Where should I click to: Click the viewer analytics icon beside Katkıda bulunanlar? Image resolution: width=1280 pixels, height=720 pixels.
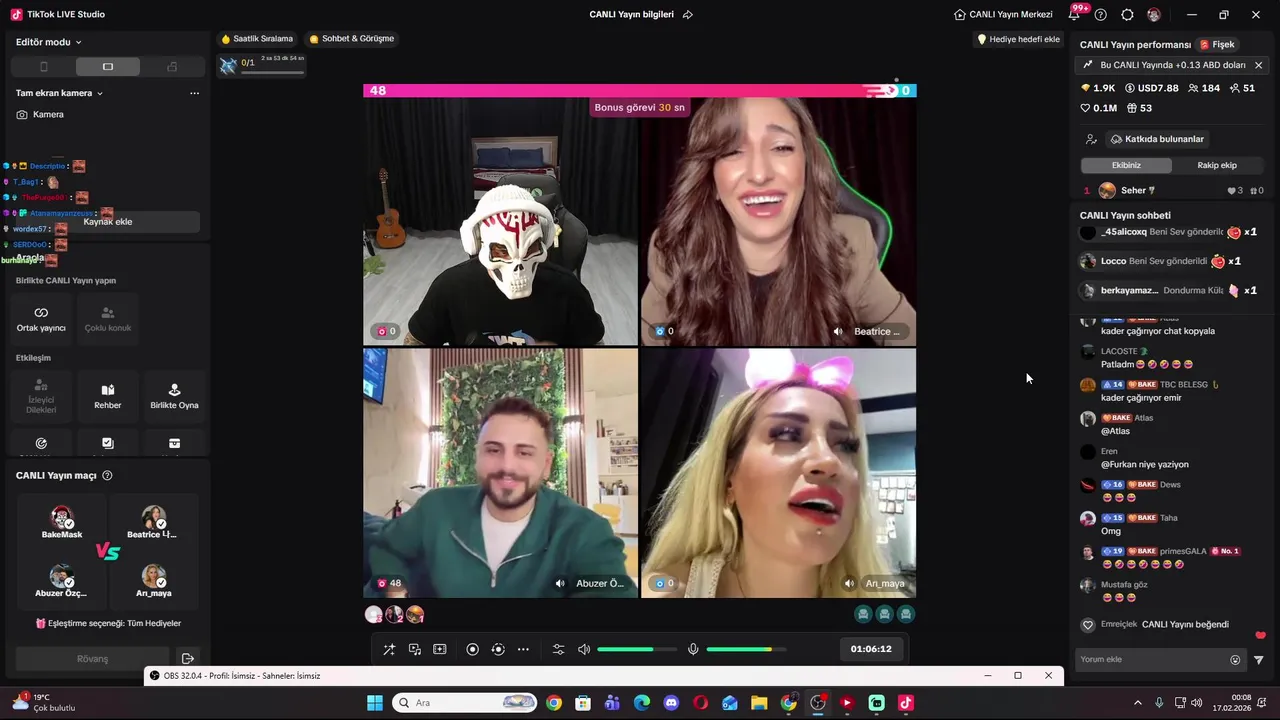pos(1091,139)
